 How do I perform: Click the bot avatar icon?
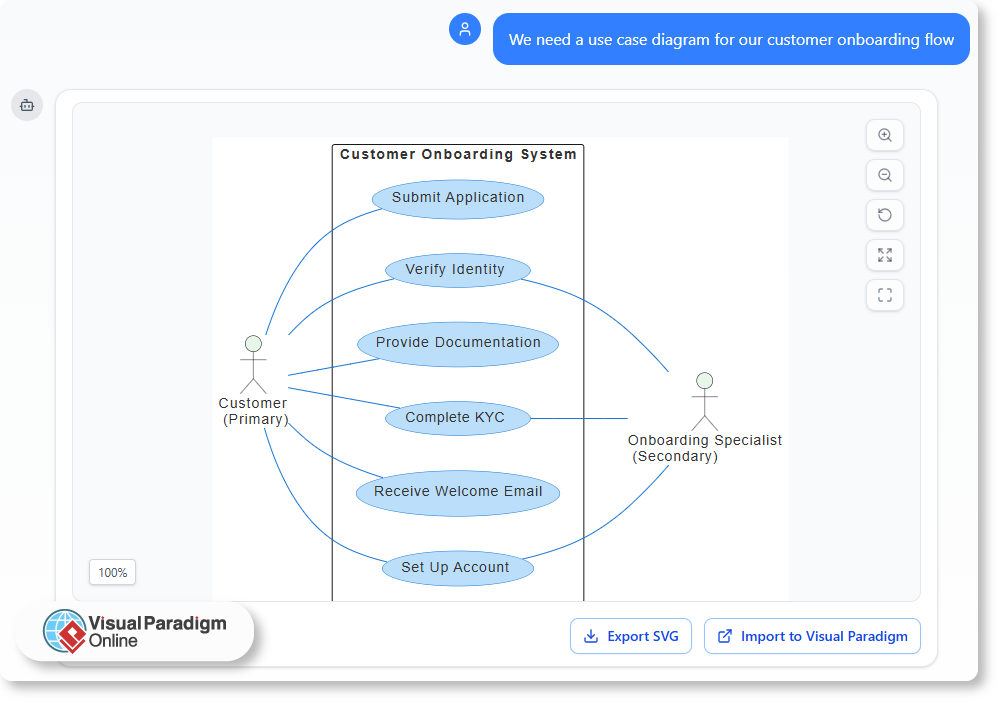(x=27, y=105)
